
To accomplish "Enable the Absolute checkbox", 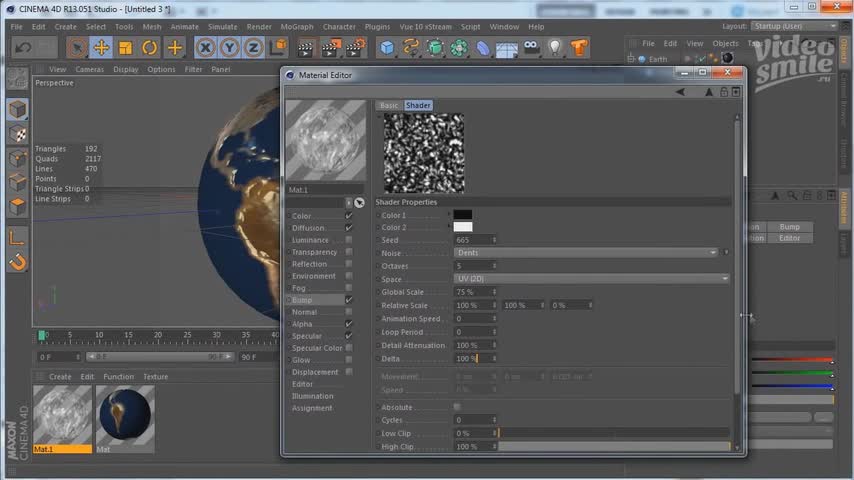I will coord(457,407).
